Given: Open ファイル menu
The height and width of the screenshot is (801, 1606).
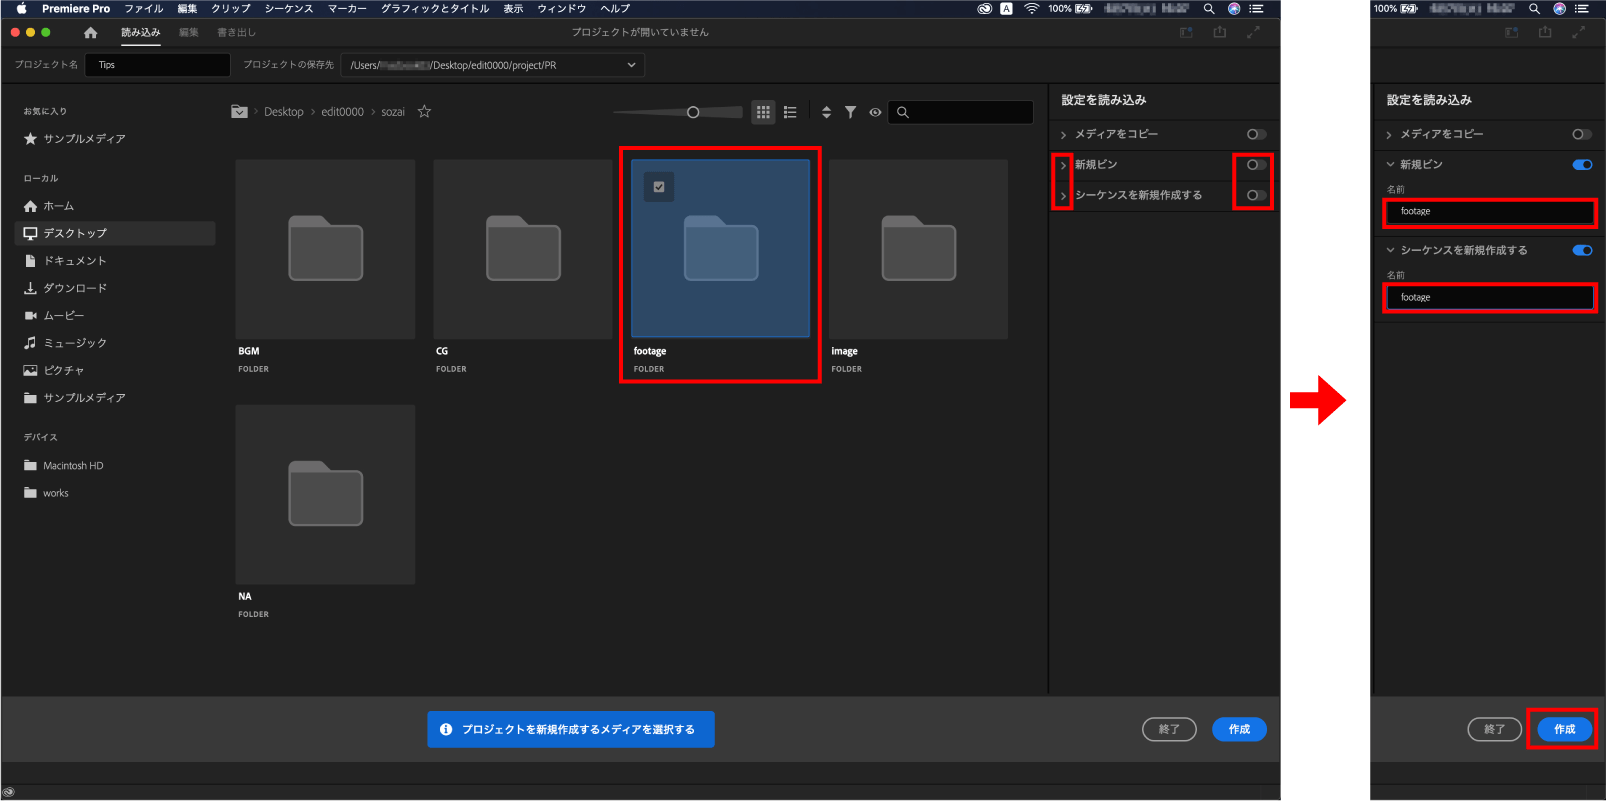Looking at the screenshot, I should (x=143, y=8).
